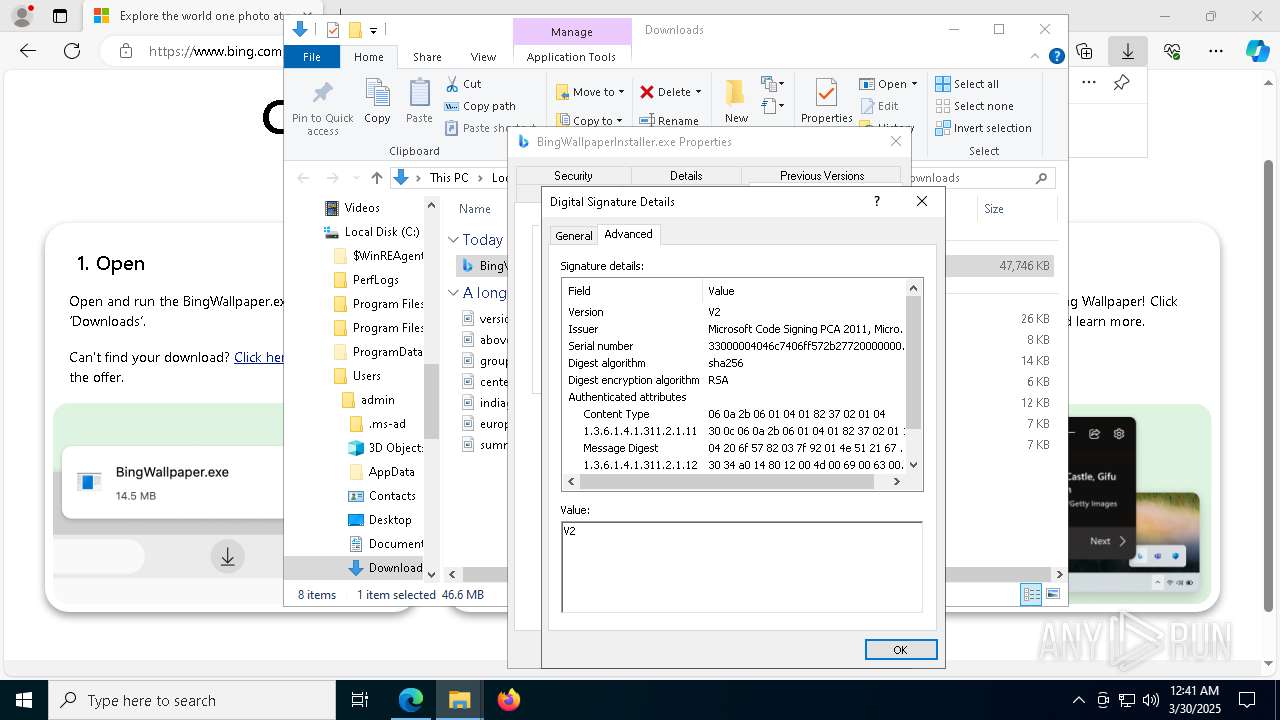Switch to details view button

(x=1031, y=594)
